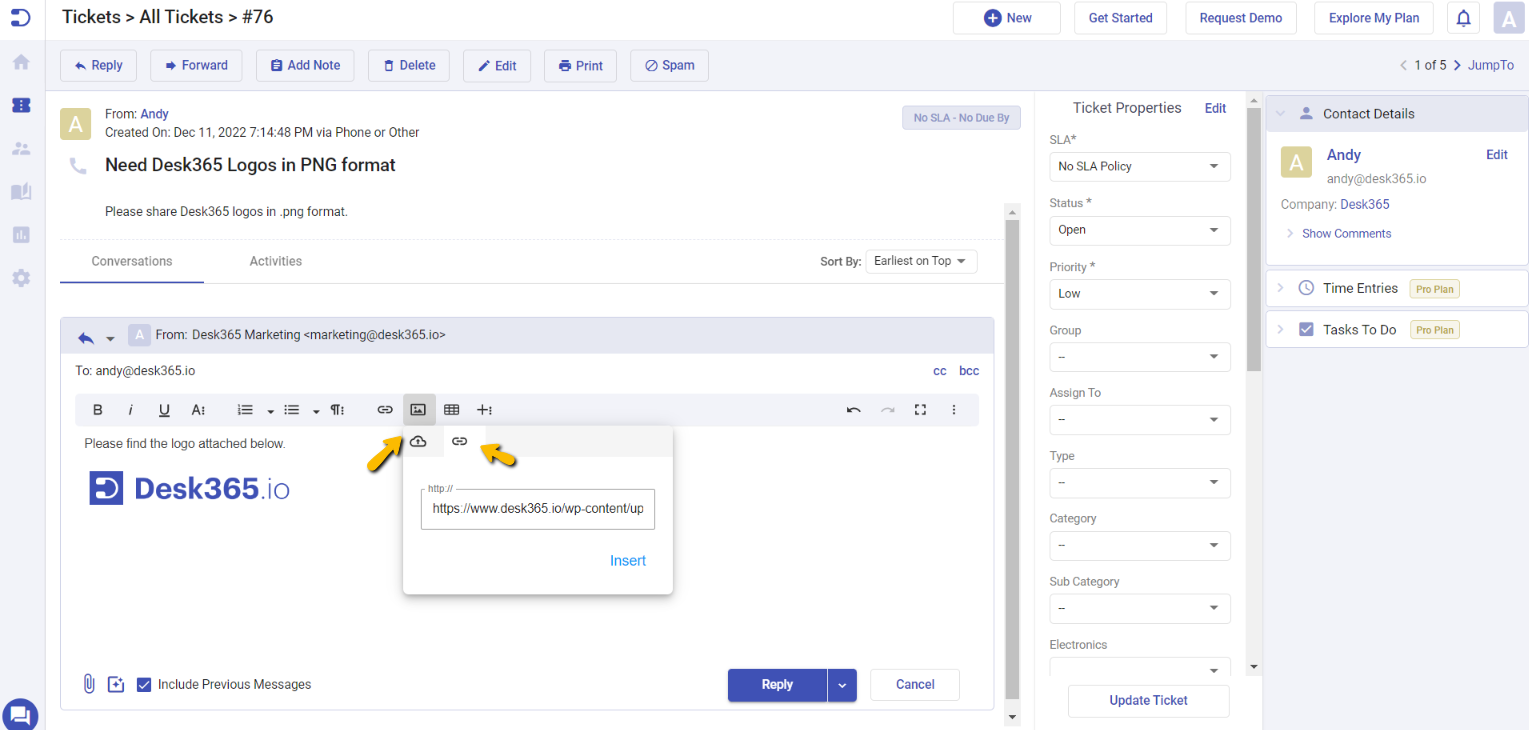Open the Type dropdown
The height and width of the screenshot is (730, 1529).
pyautogui.click(x=1140, y=483)
